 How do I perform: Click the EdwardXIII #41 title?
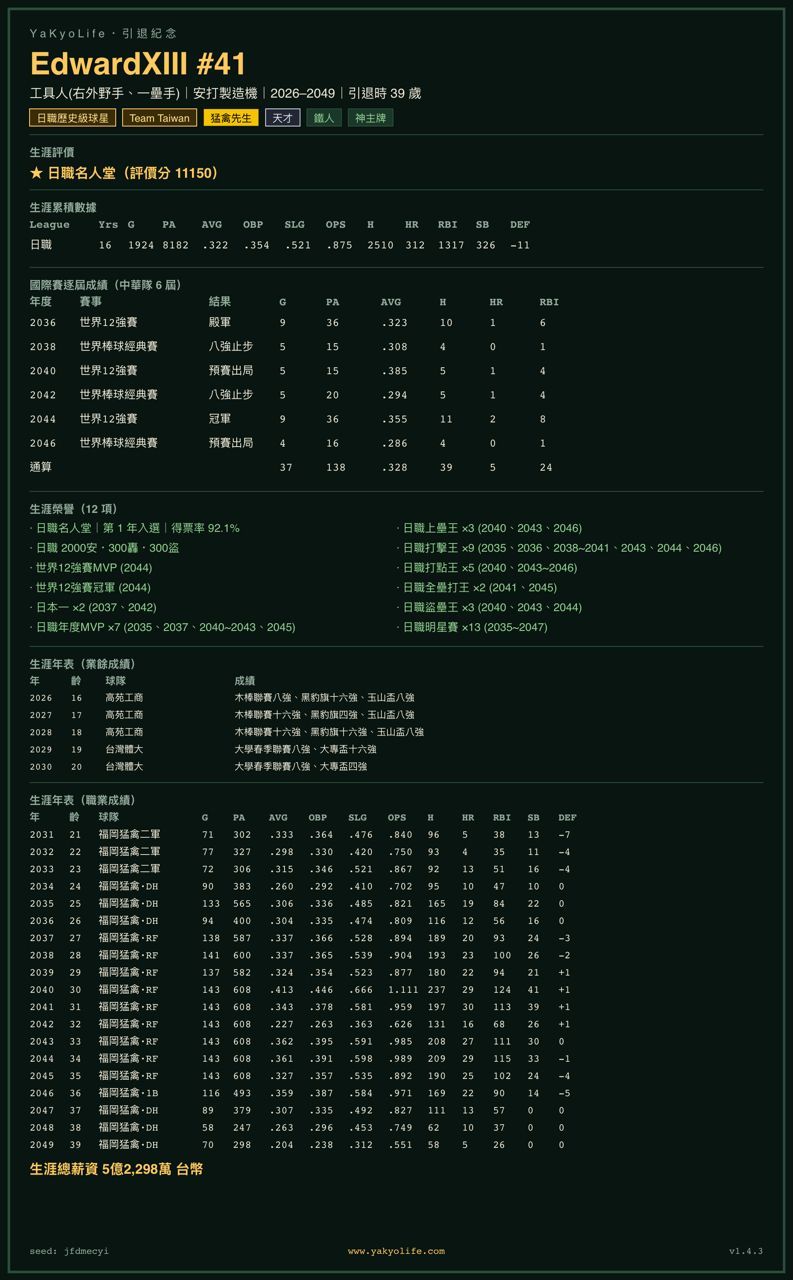coord(138,65)
